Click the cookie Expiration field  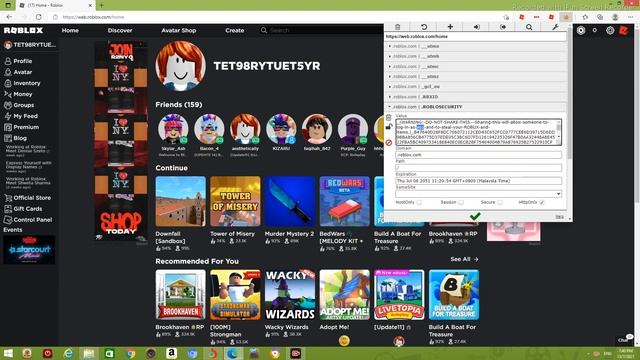tap(478, 180)
